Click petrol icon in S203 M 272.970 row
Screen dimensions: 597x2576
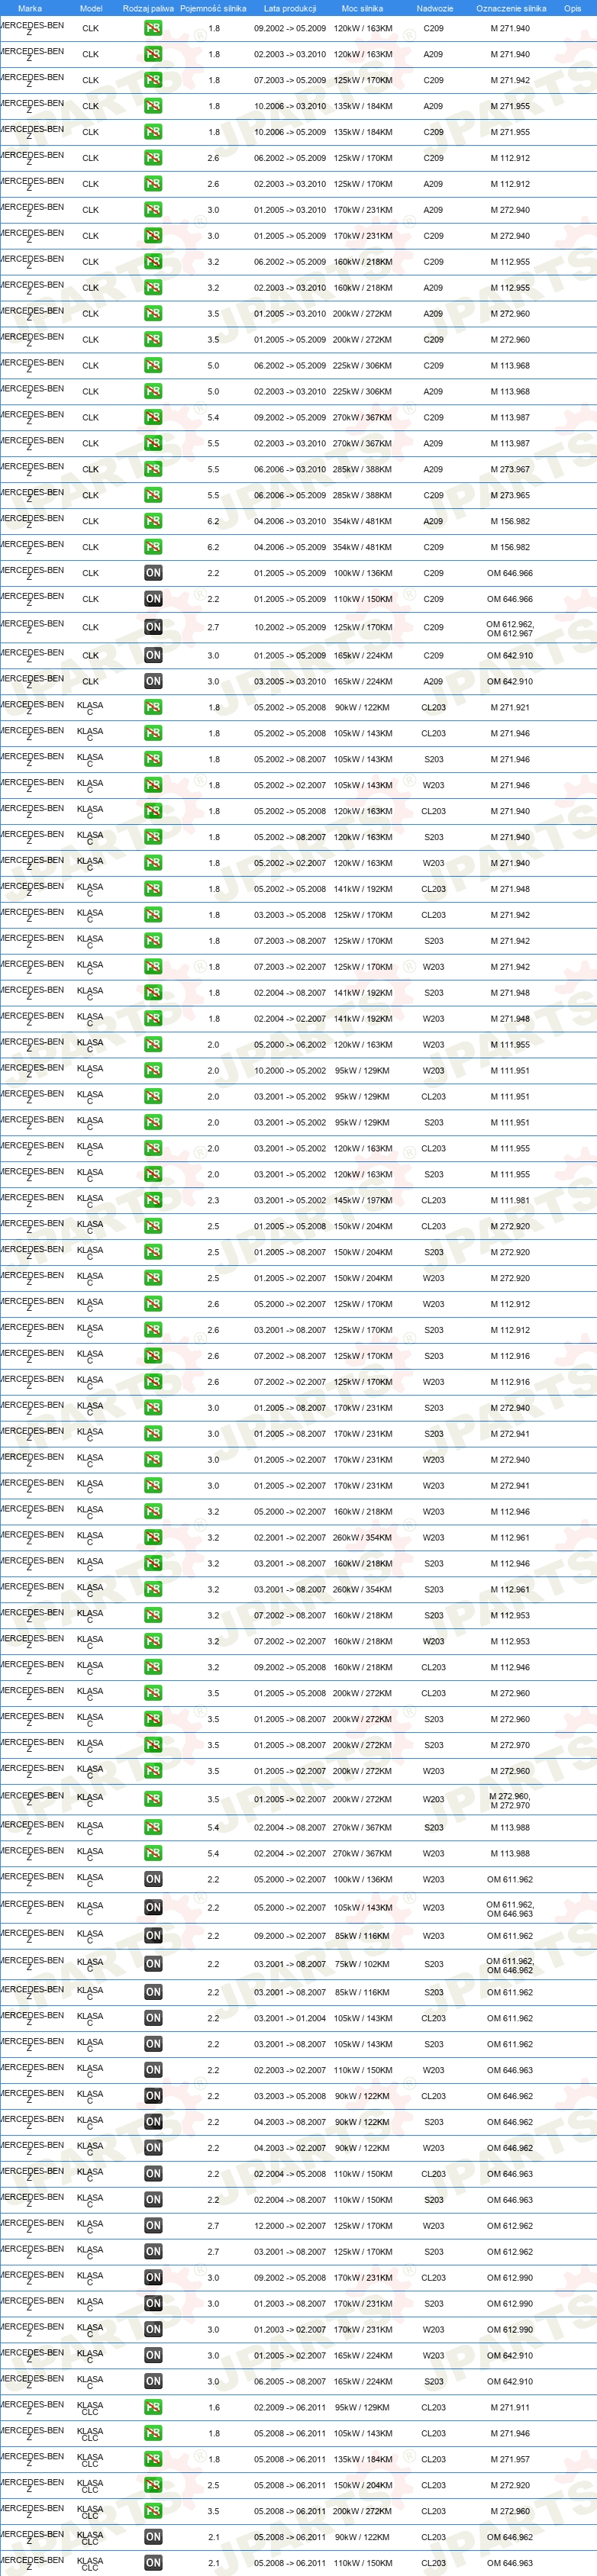153,1745
